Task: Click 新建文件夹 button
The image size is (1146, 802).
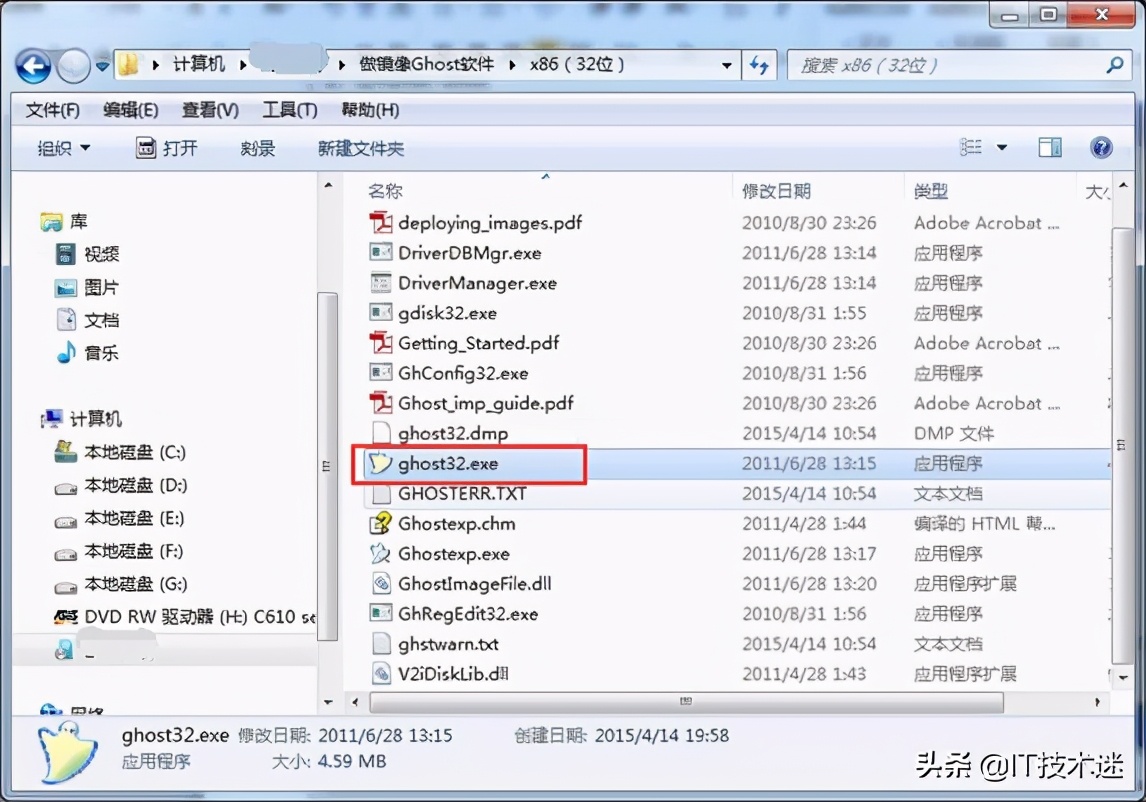Action: [361, 148]
